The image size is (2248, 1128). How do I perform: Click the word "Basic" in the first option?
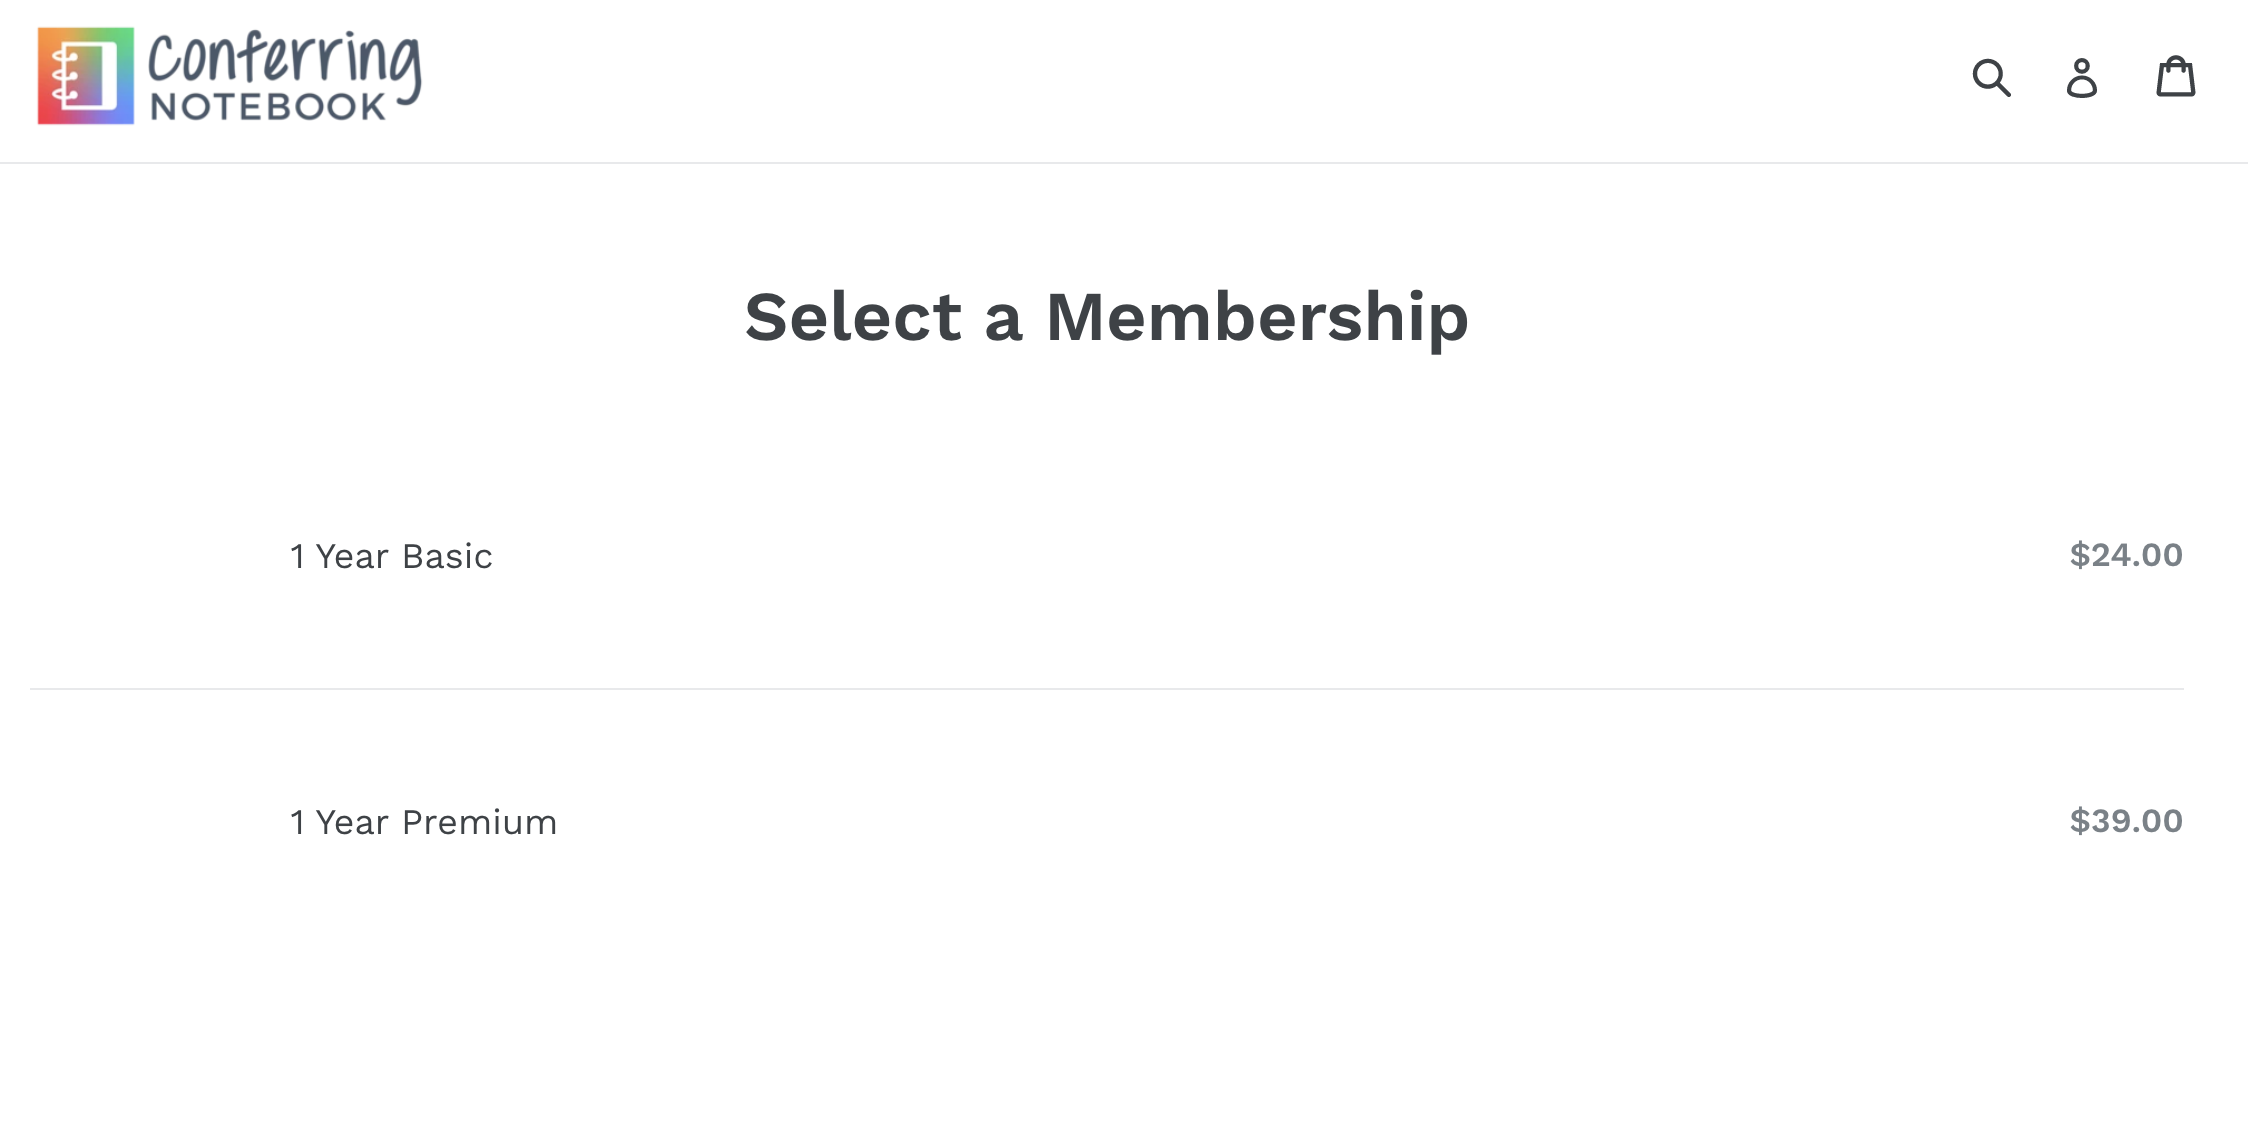[447, 556]
